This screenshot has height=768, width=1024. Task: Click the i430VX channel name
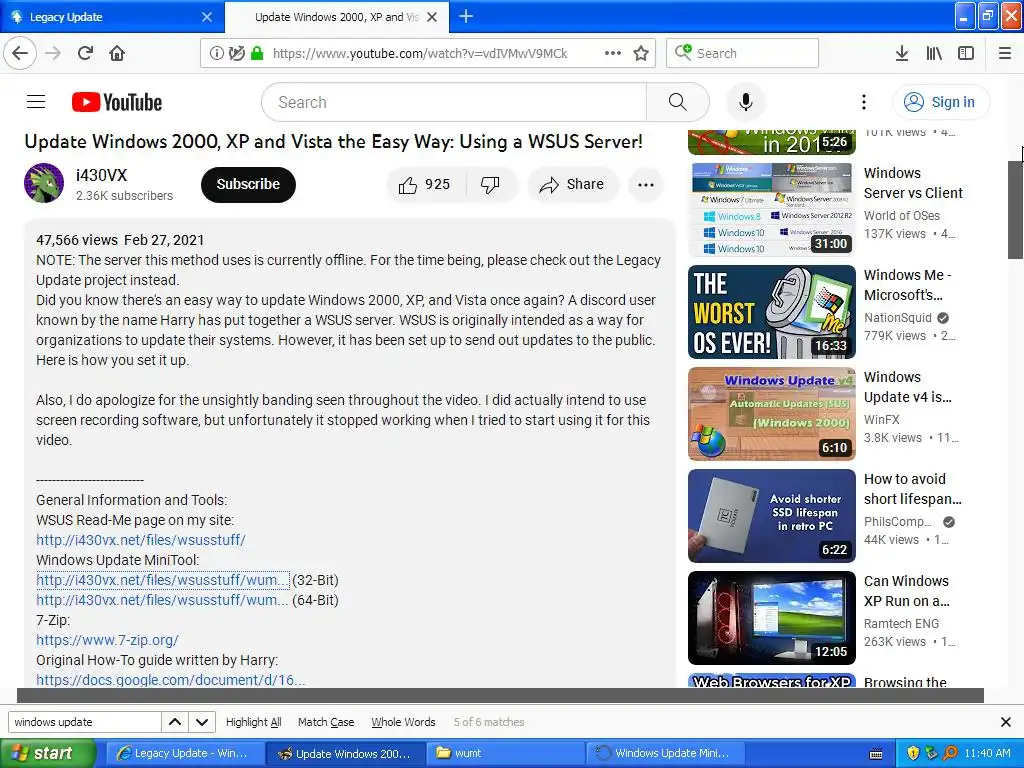[x=101, y=175]
